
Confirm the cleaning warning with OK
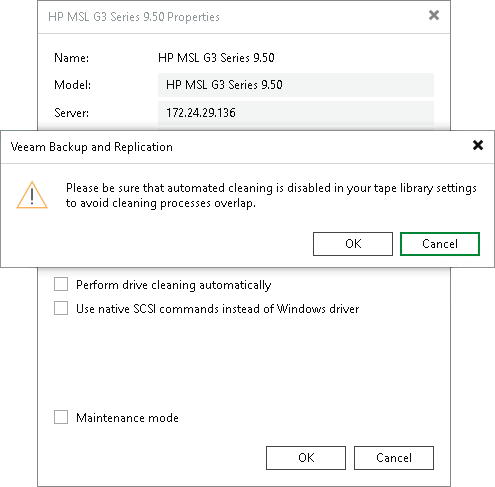click(x=353, y=244)
